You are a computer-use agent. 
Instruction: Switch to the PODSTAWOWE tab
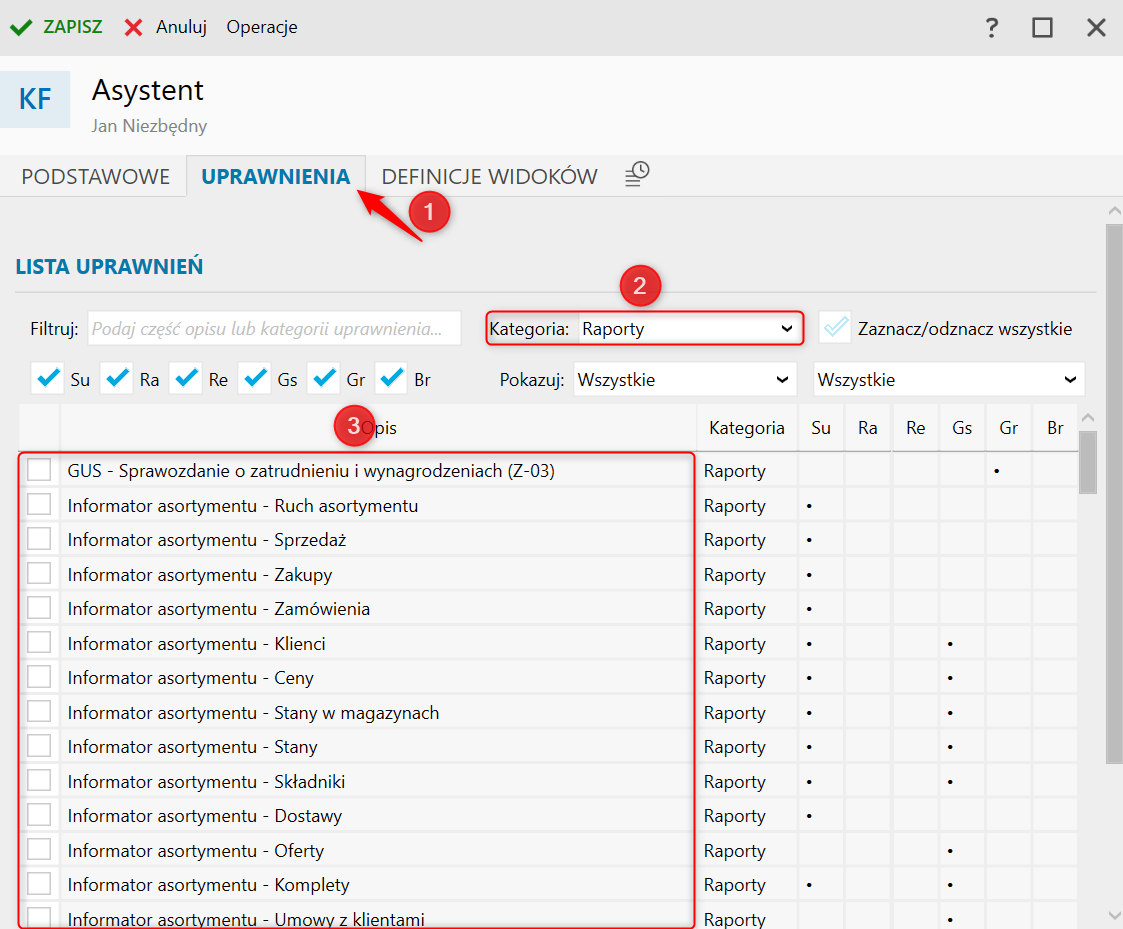click(95, 177)
